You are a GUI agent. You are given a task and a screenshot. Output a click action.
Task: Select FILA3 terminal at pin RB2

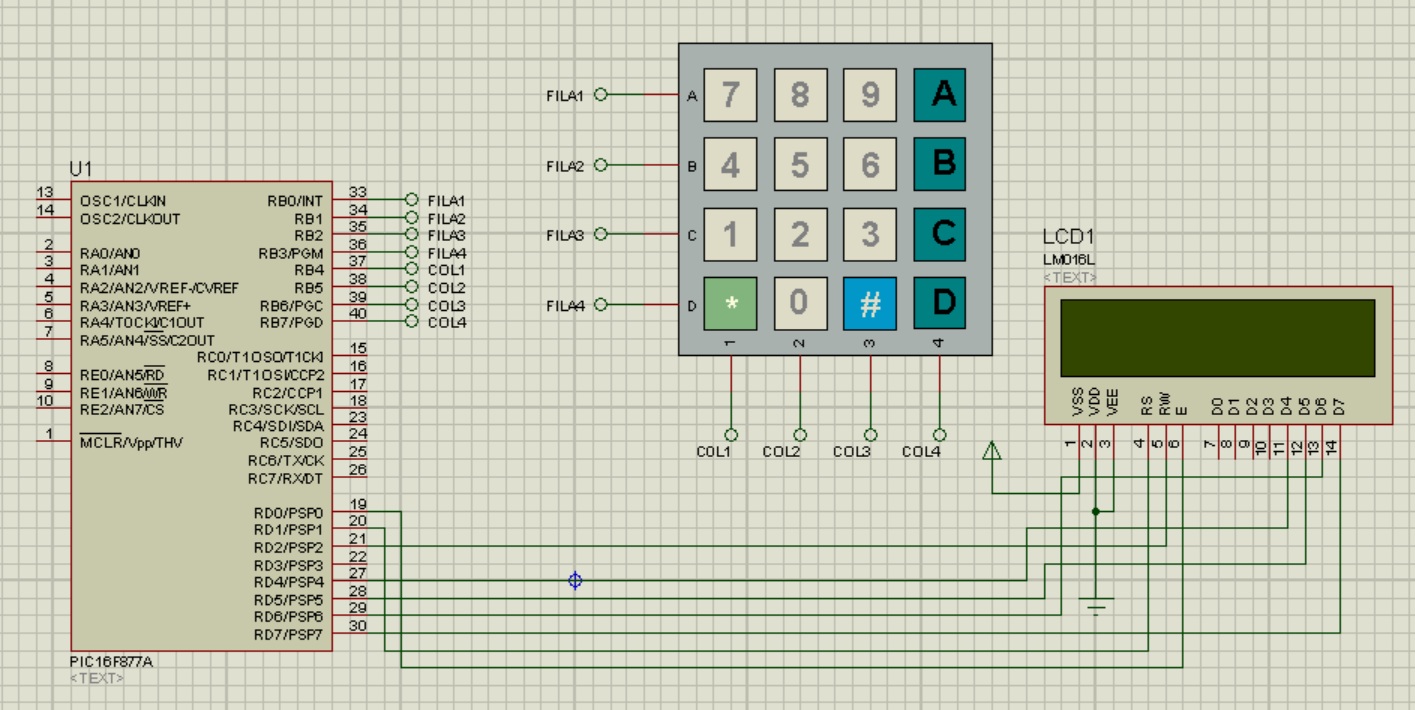coord(410,235)
